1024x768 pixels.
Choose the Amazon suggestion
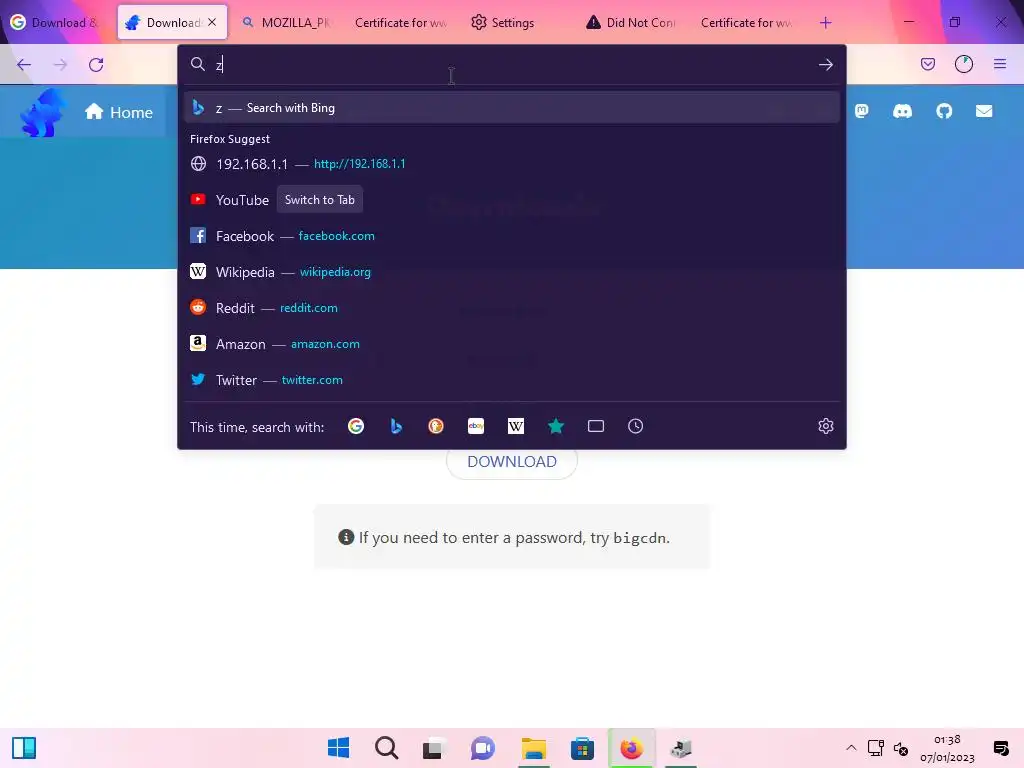512,344
